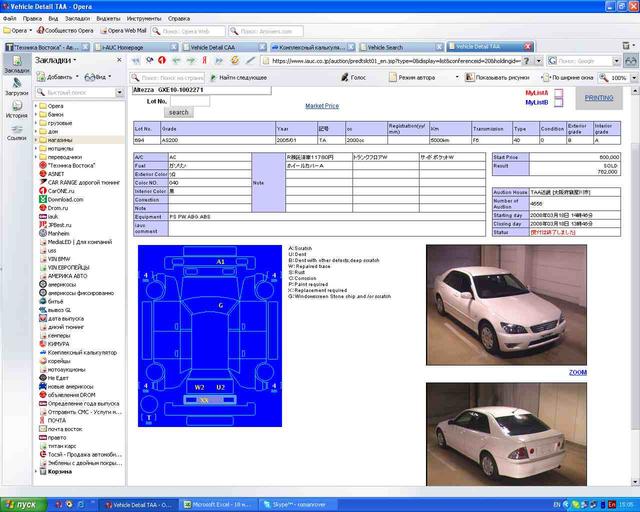Open the closed tabs trash icon

click(626, 46)
